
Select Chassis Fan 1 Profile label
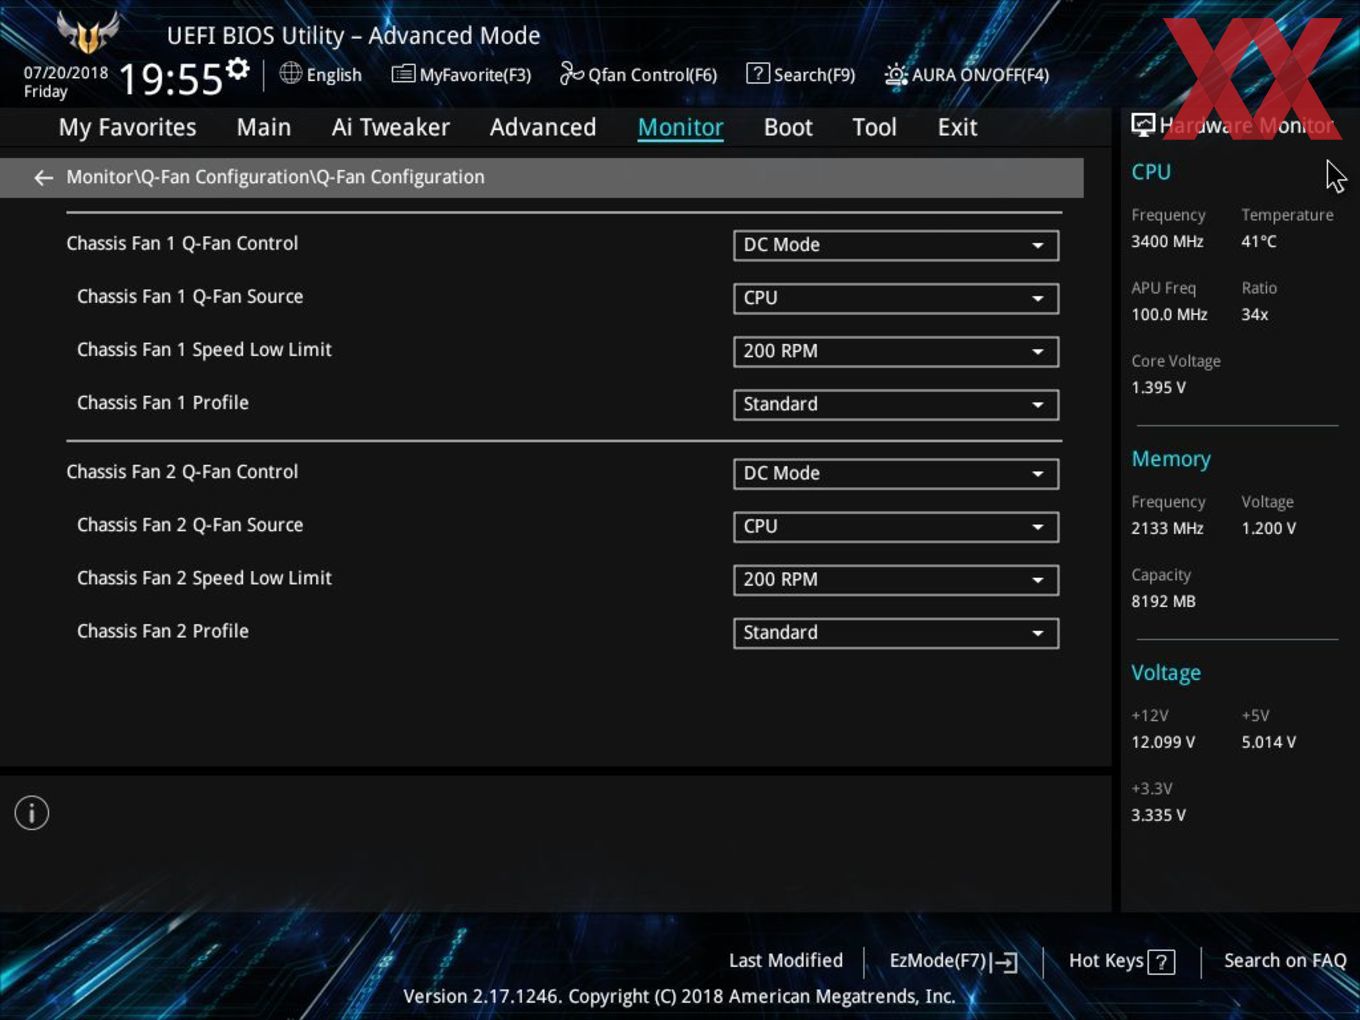163,402
